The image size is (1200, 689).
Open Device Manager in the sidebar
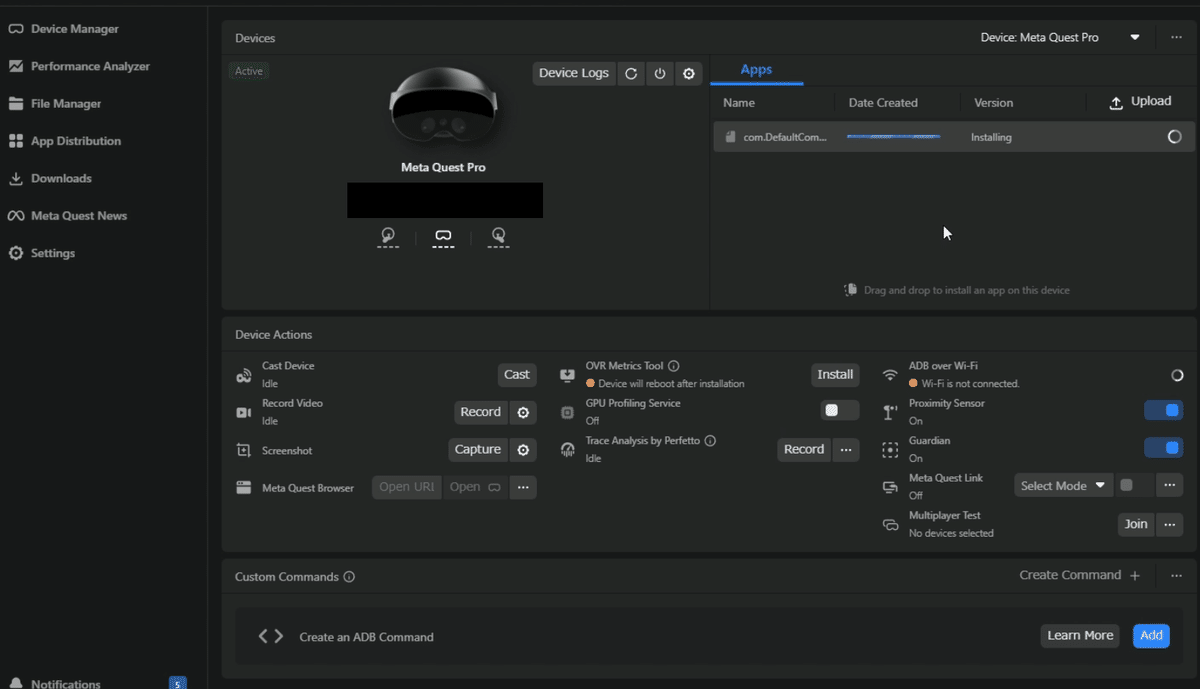64,29
